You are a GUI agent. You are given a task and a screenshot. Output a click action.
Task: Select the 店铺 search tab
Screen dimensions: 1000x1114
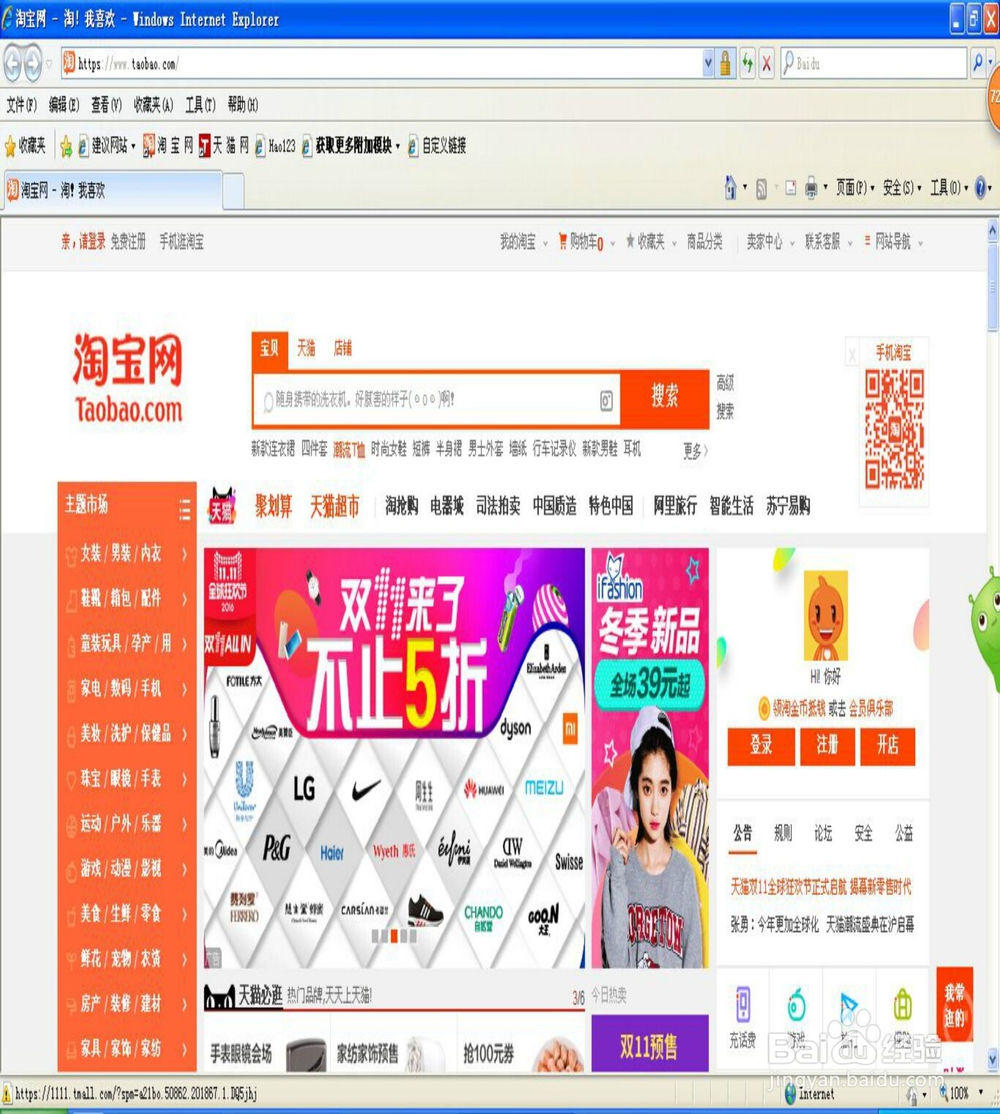(x=342, y=348)
